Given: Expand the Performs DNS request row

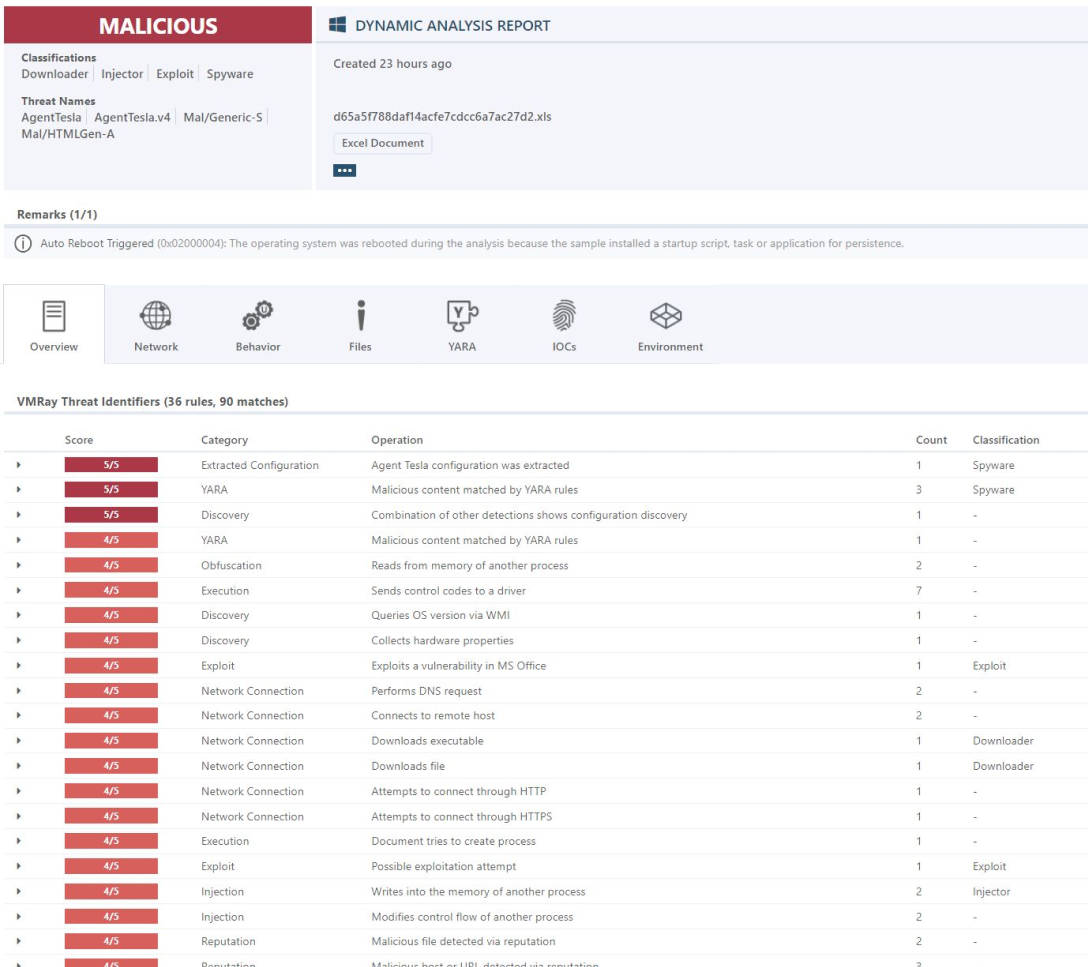Looking at the screenshot, I should 19,691.
